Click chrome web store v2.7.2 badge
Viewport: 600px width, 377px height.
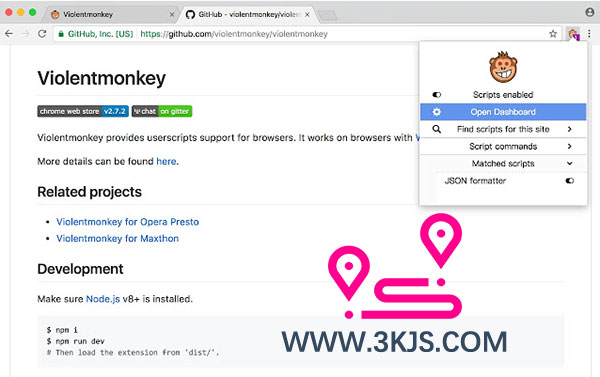pyautogui.click(x=83, y=111)
